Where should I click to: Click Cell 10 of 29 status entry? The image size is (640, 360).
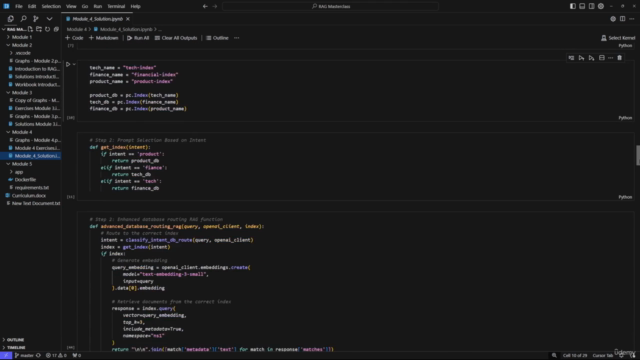coord(575,356)
